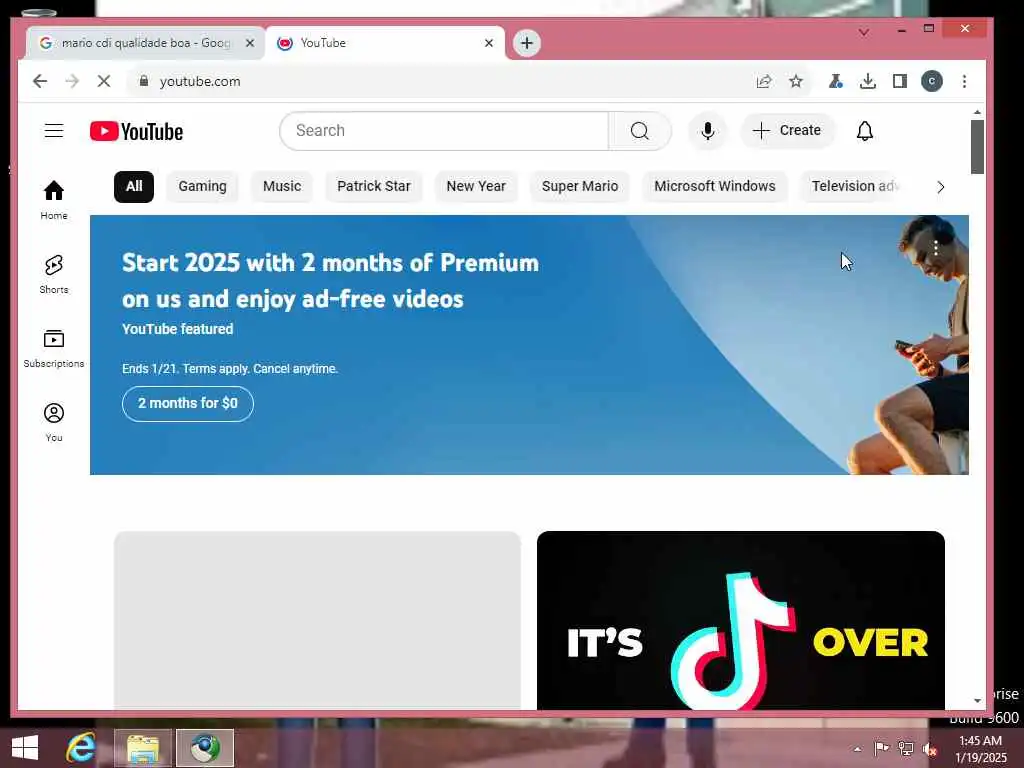Open new tab with plus button
Image resolution: width=1024 pixels, height=768 pixels.
click(526, 43)
